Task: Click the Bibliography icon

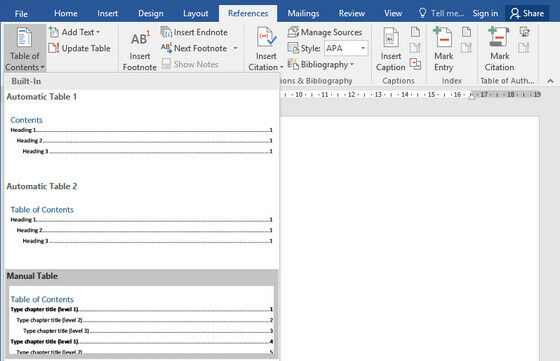Action: 293,64
